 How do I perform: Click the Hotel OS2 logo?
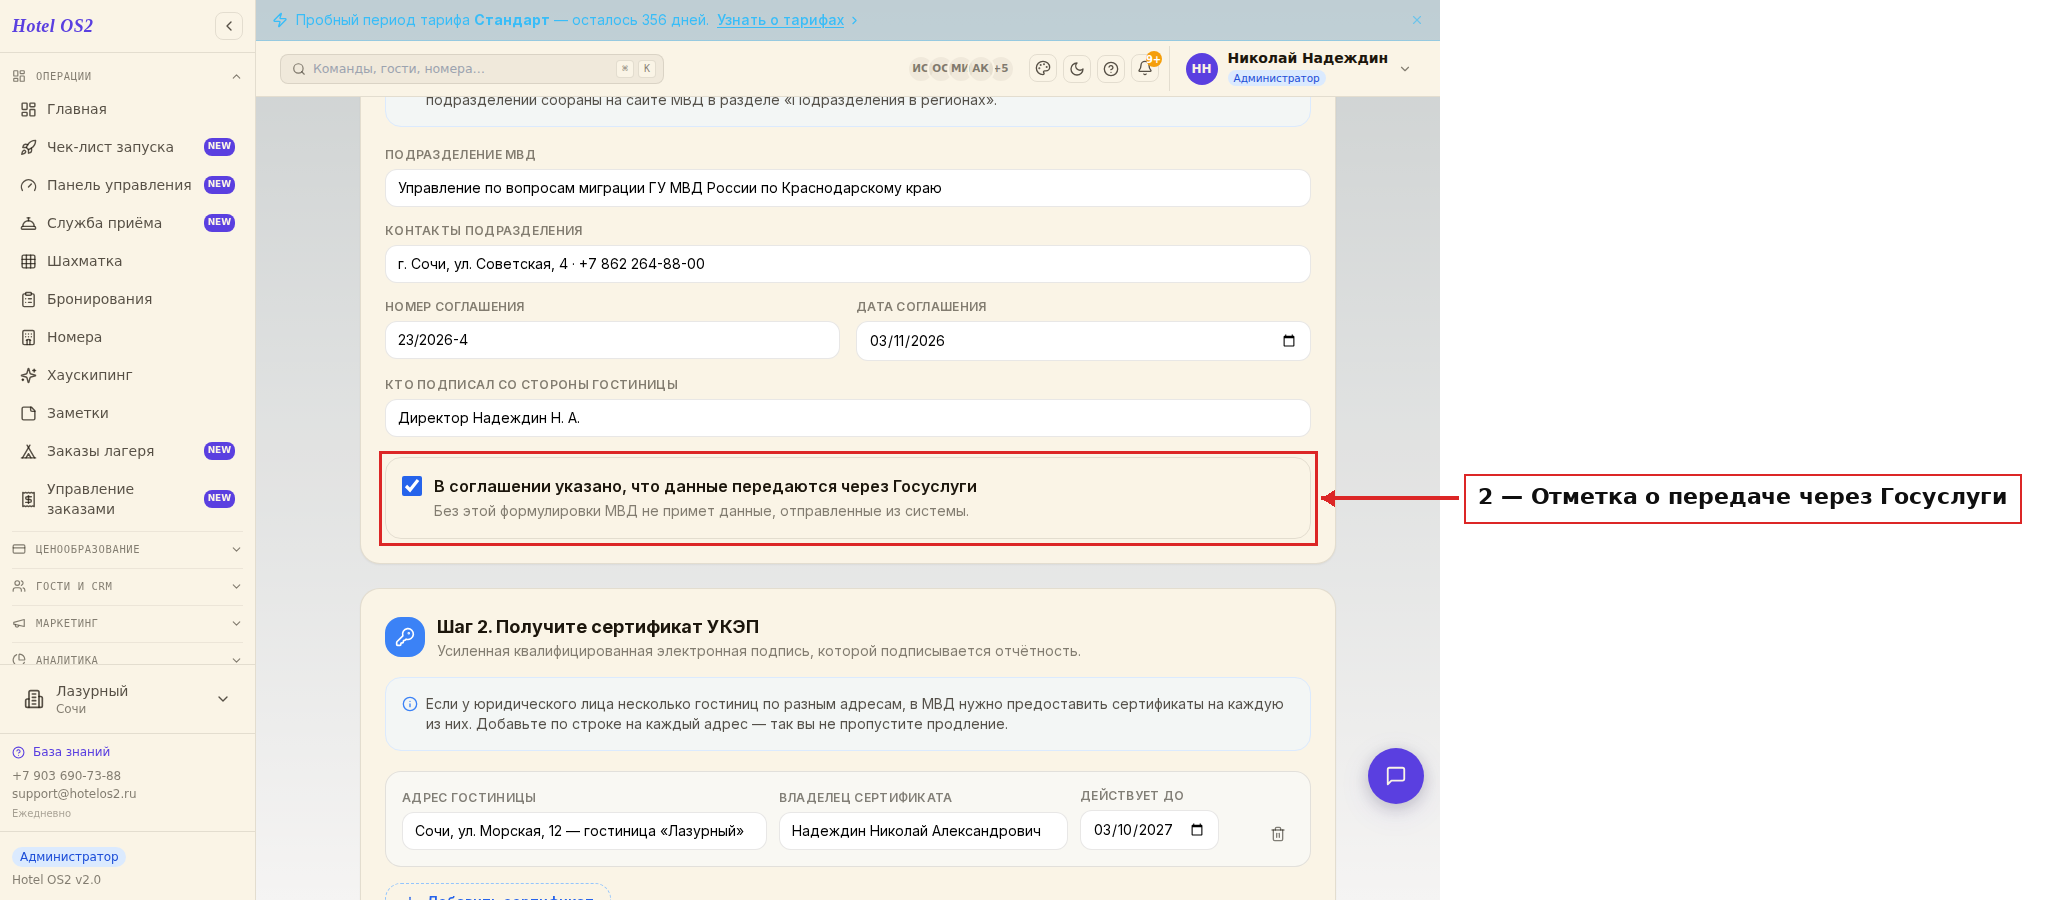pos(52,26)
